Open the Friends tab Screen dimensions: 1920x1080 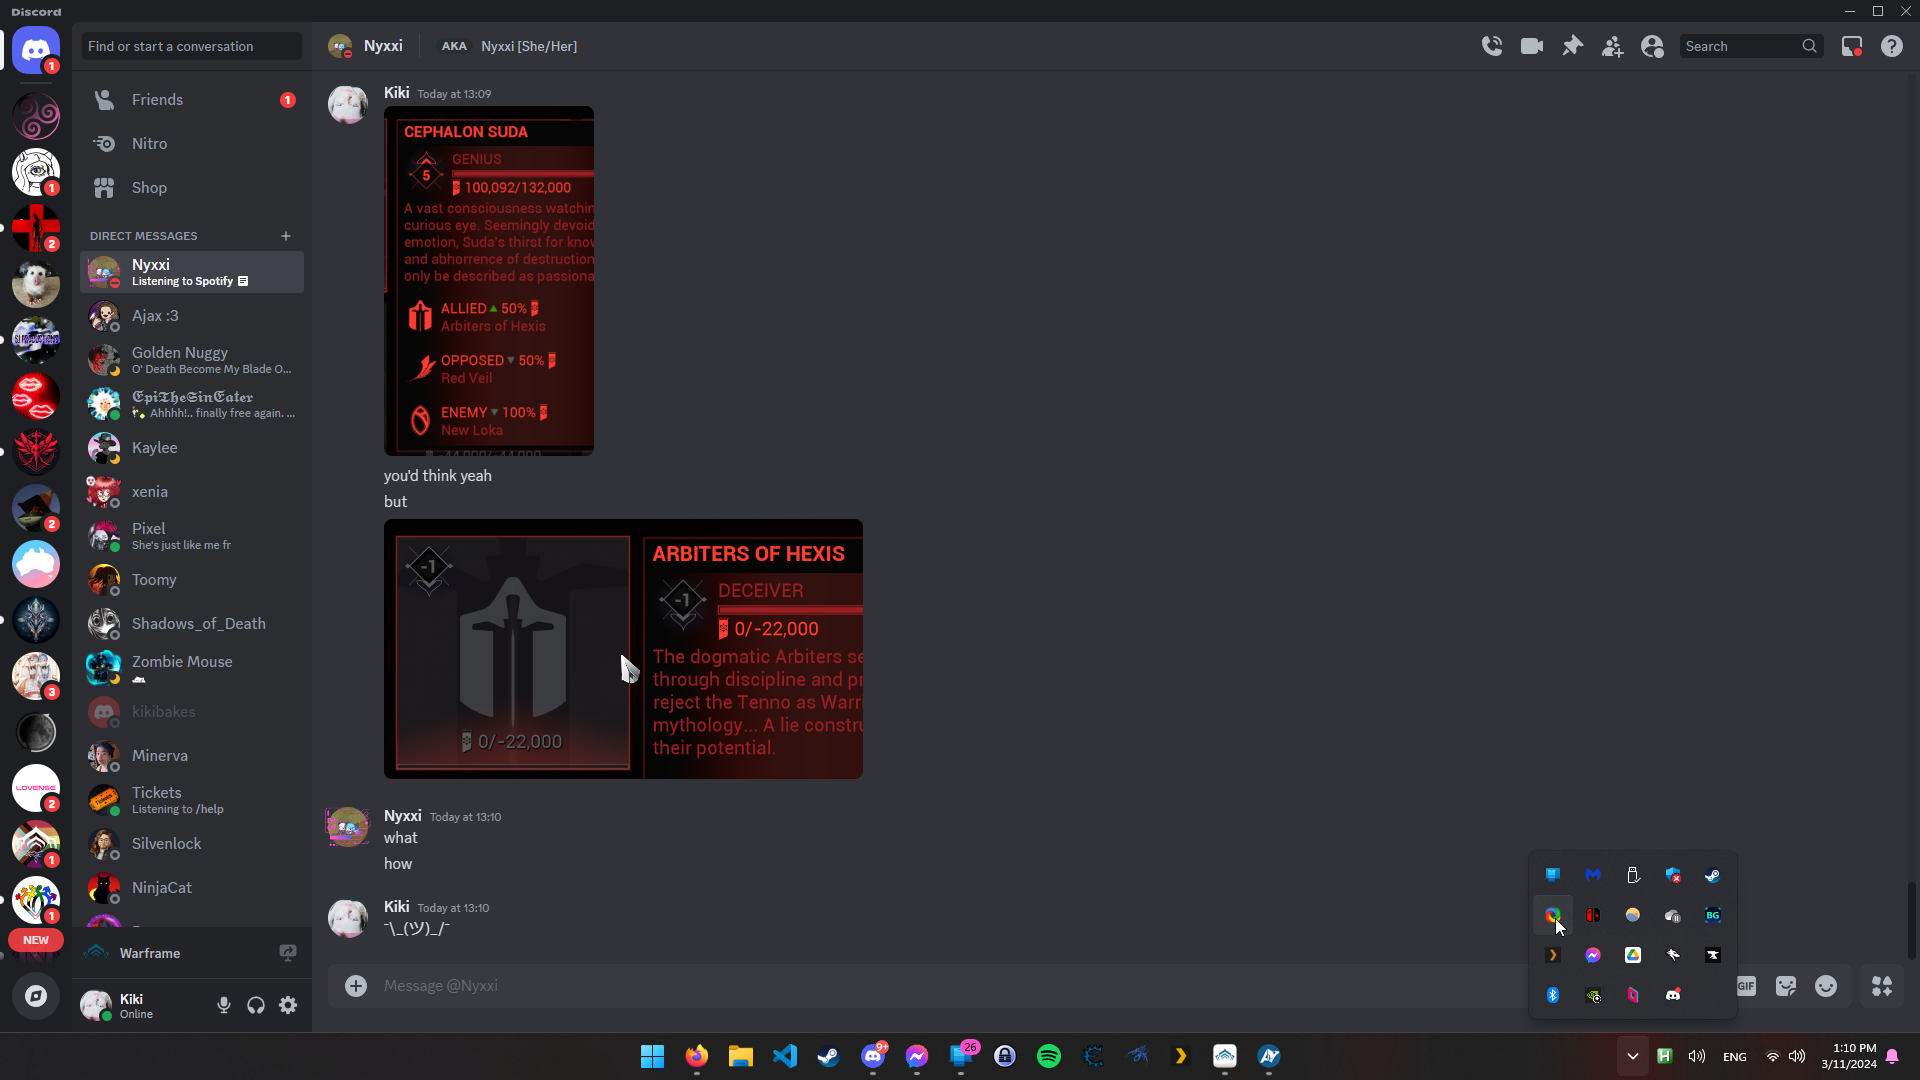click(192, 100)
